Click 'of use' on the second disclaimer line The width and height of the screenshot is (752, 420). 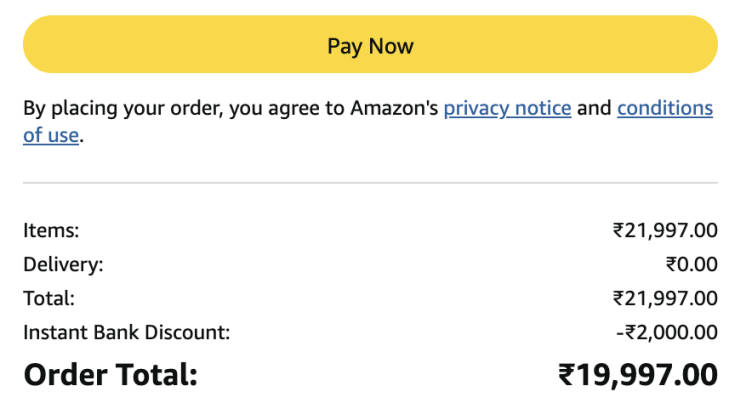click(50, 135)
